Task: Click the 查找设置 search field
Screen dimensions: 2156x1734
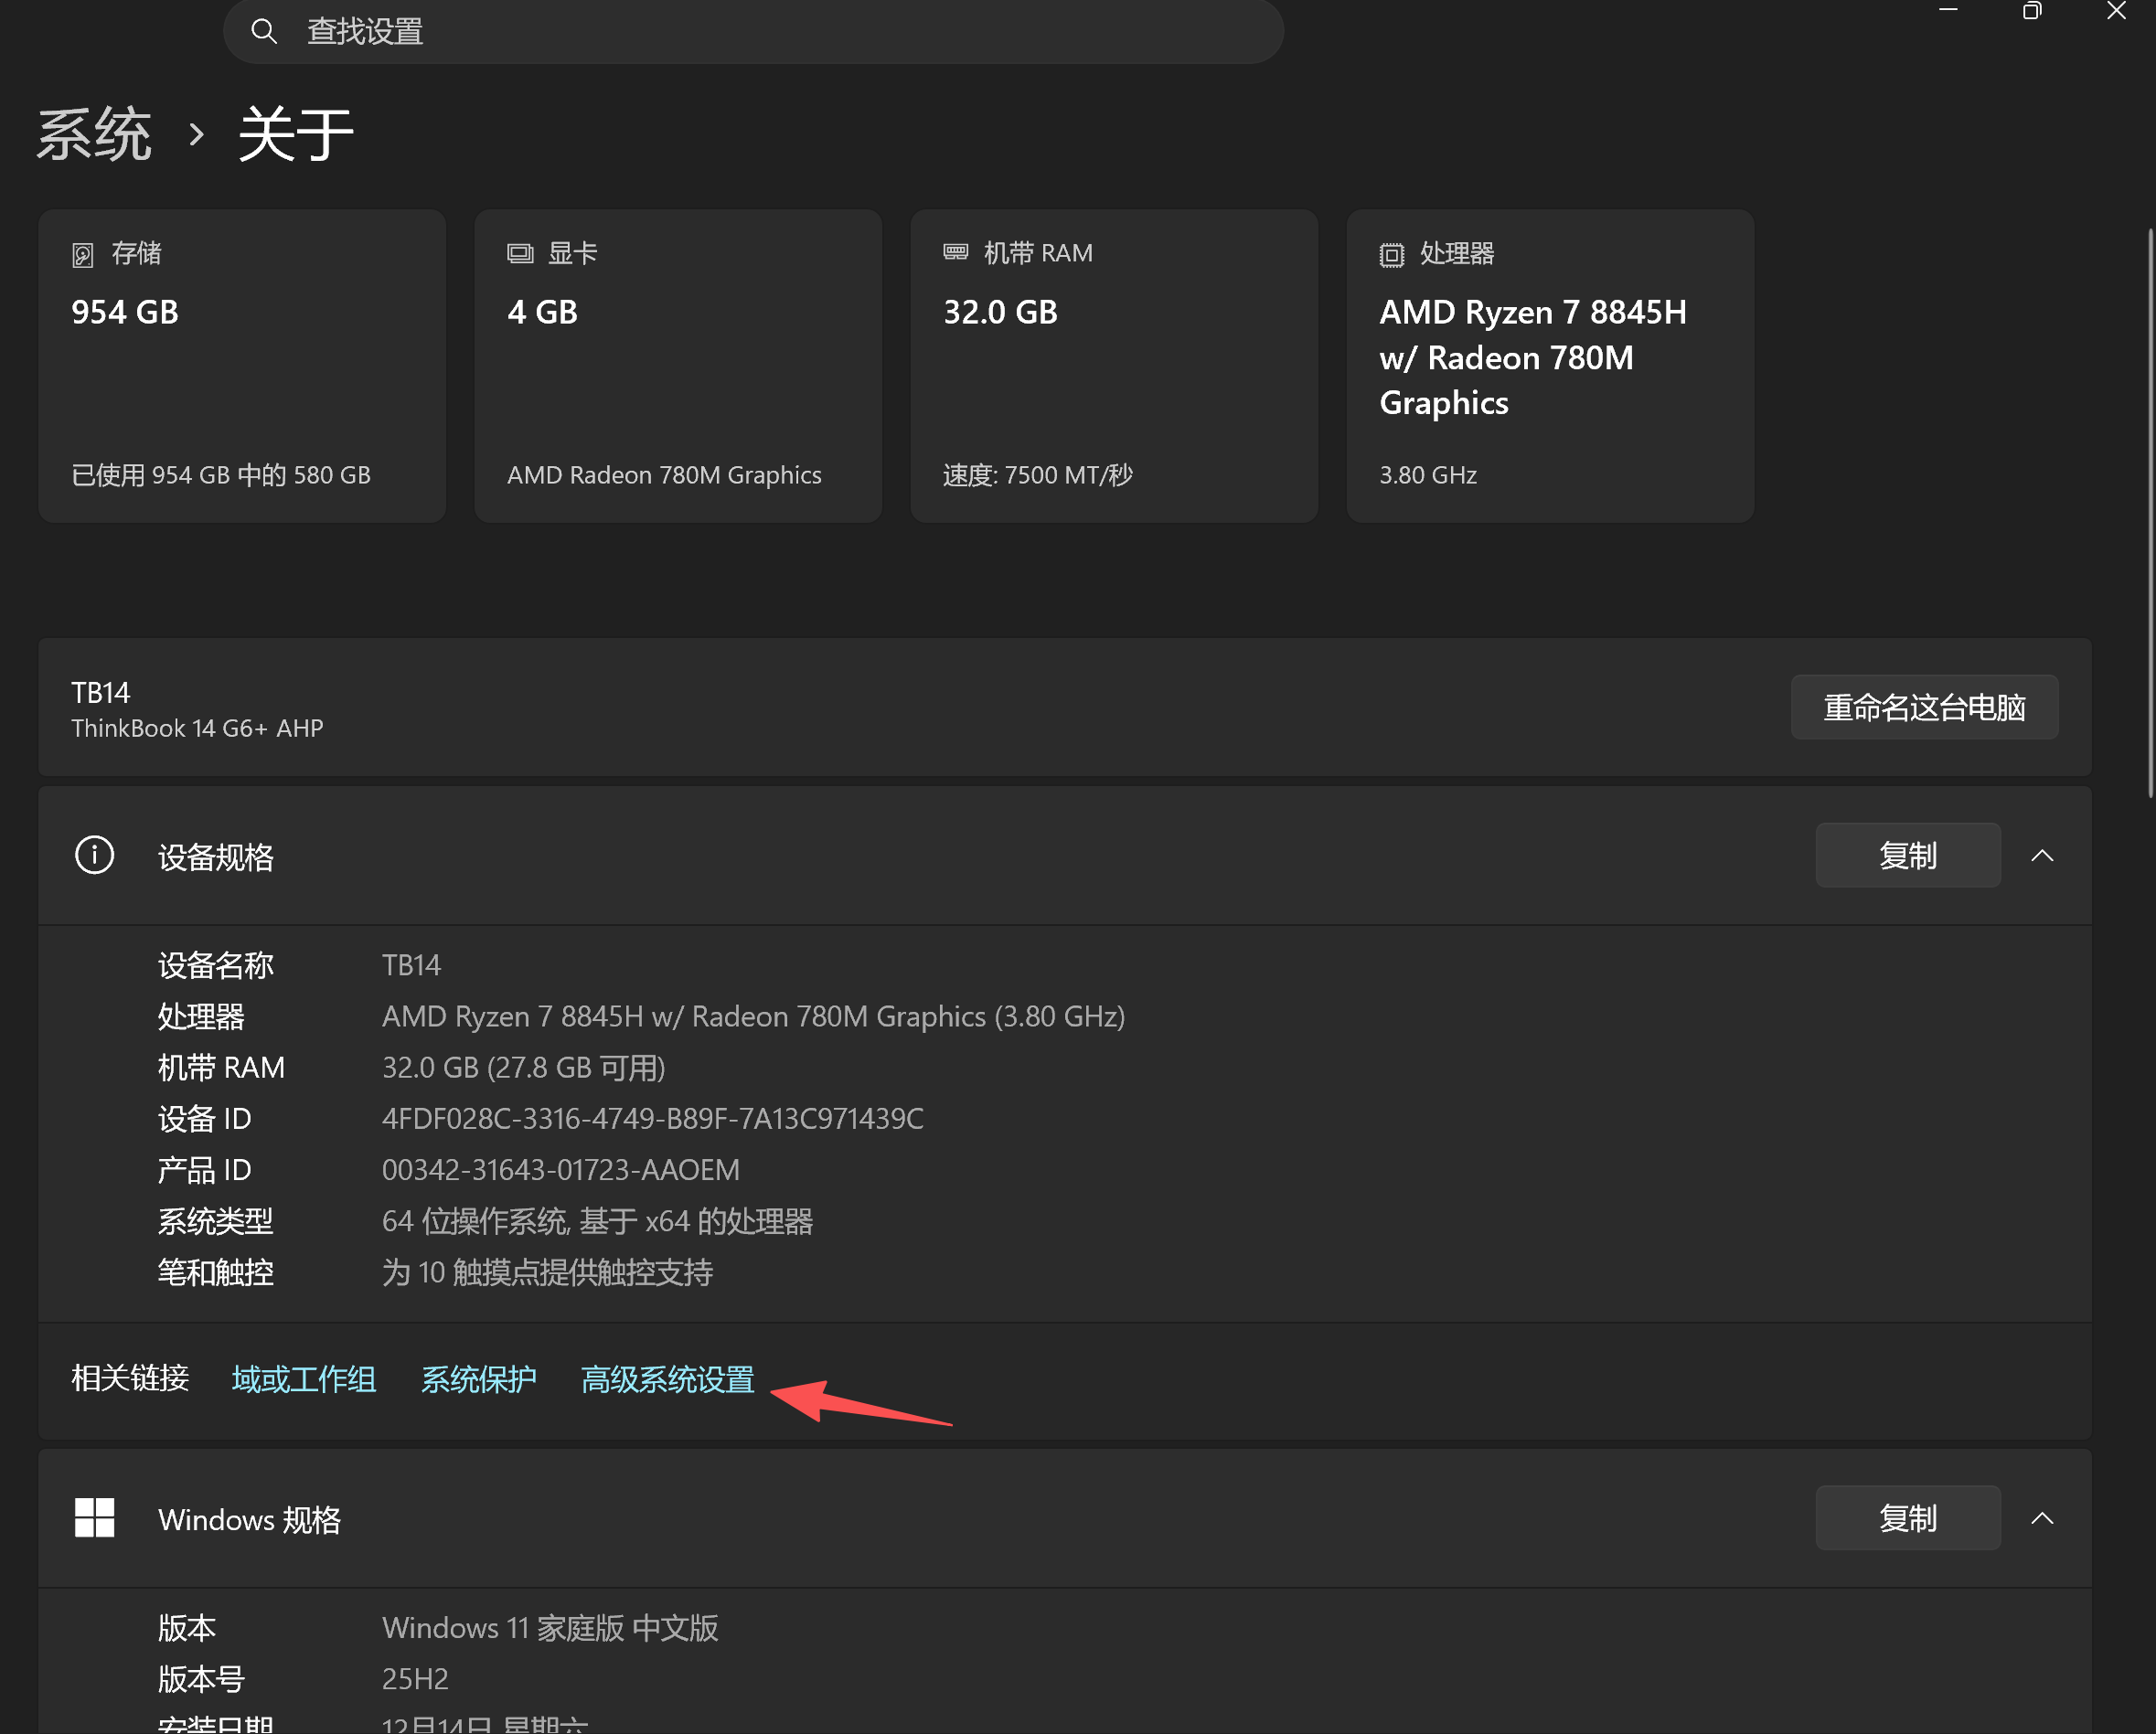Action: click(x=753, y=31)
